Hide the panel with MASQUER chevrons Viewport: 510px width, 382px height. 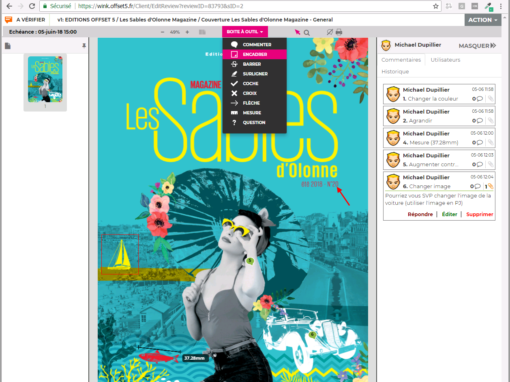[477, 46]
